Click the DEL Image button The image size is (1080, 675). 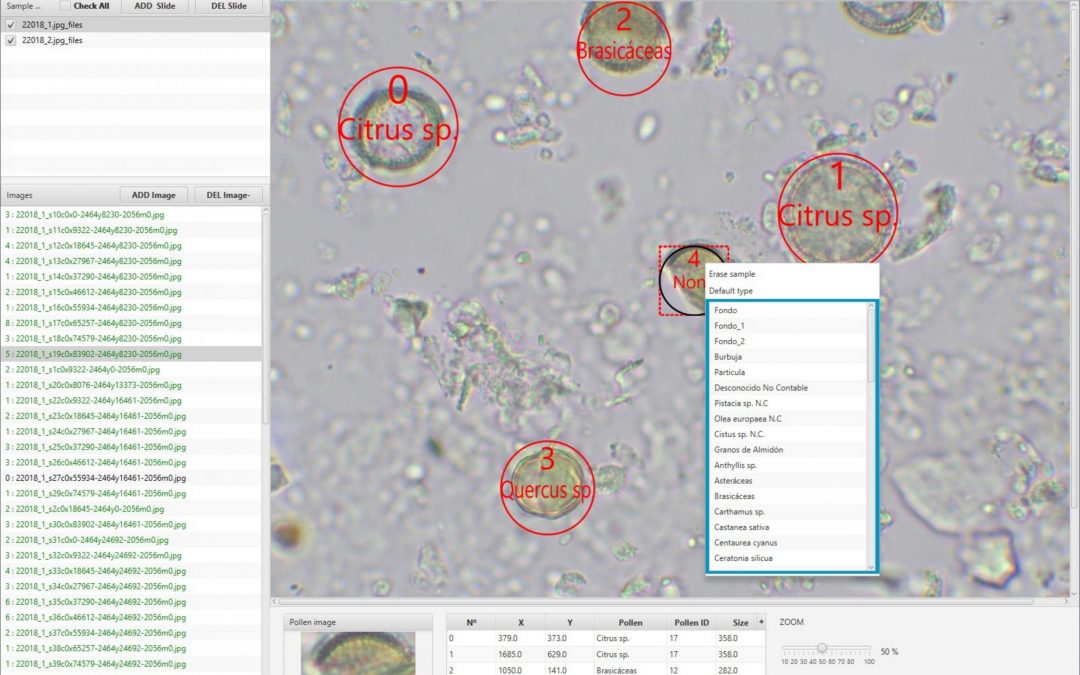tap(228, 195)
